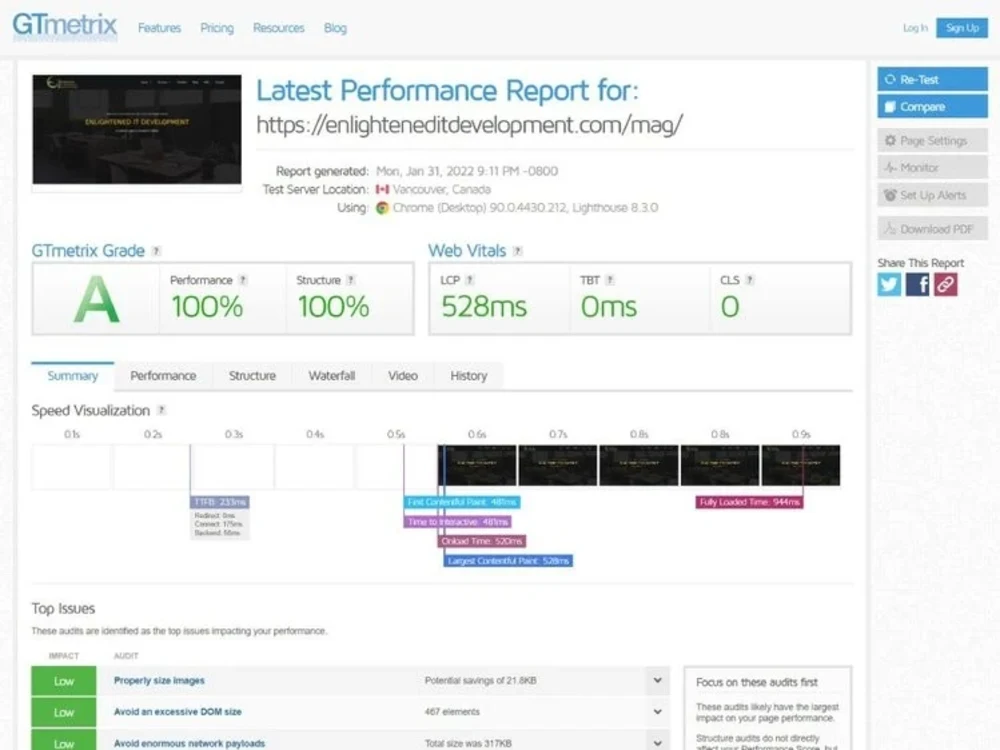Image resolution: width=1000 pixels, height=750 pixels.
Task: Expand Properly size images audit
Action: click(x=658, y=680)
